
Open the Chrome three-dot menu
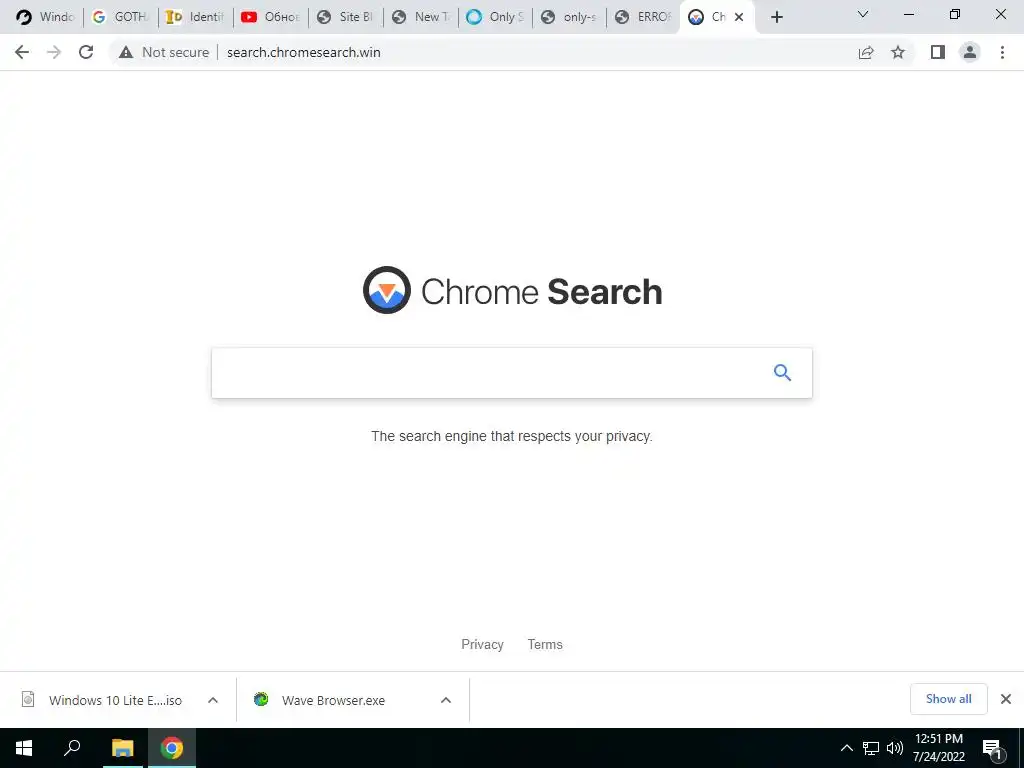tap(1002, 52)
